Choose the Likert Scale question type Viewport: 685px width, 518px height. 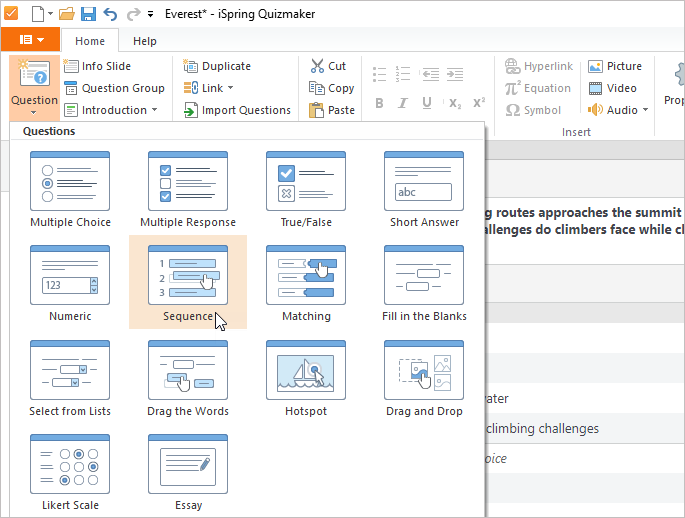click(x=70, y=472)
